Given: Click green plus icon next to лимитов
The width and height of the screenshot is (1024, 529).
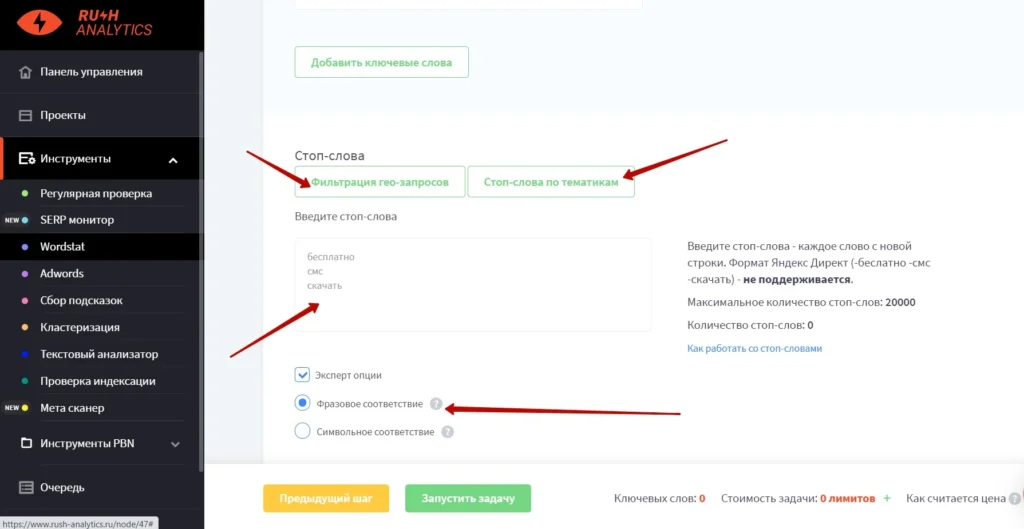Looking at the screenshot, I should click(887, 498).
